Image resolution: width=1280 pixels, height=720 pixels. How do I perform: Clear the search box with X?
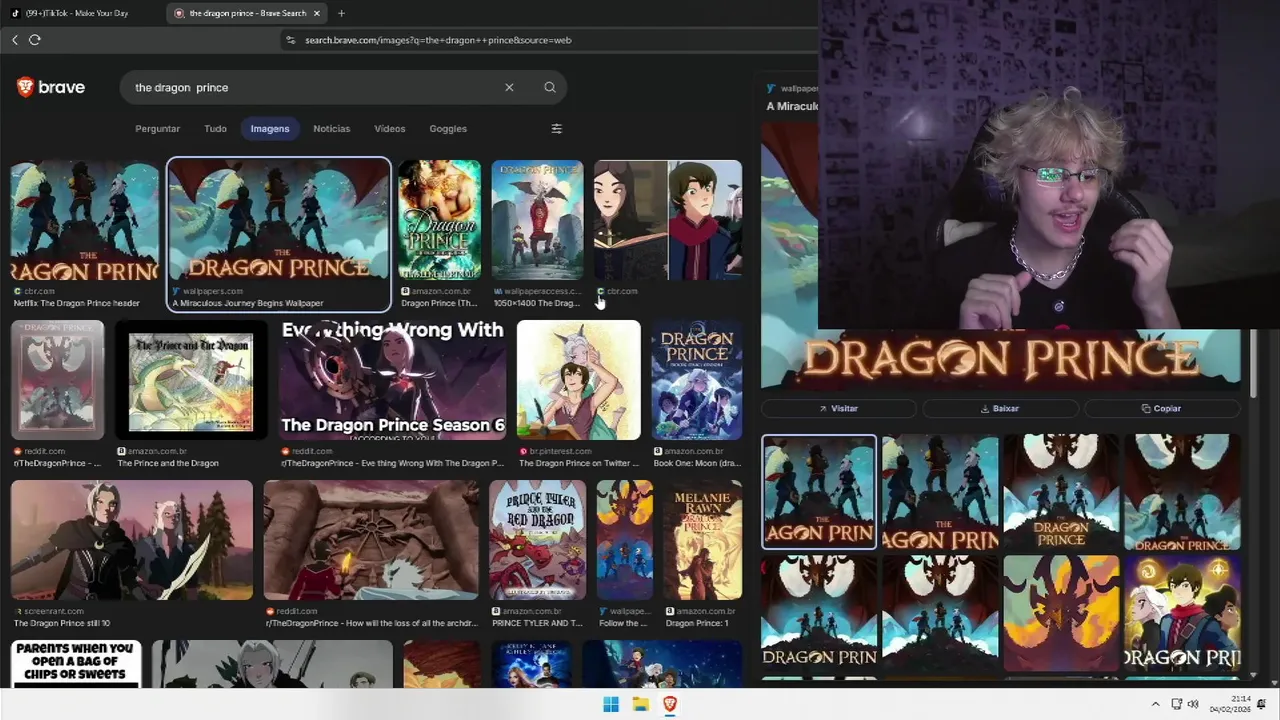[509, 87]
